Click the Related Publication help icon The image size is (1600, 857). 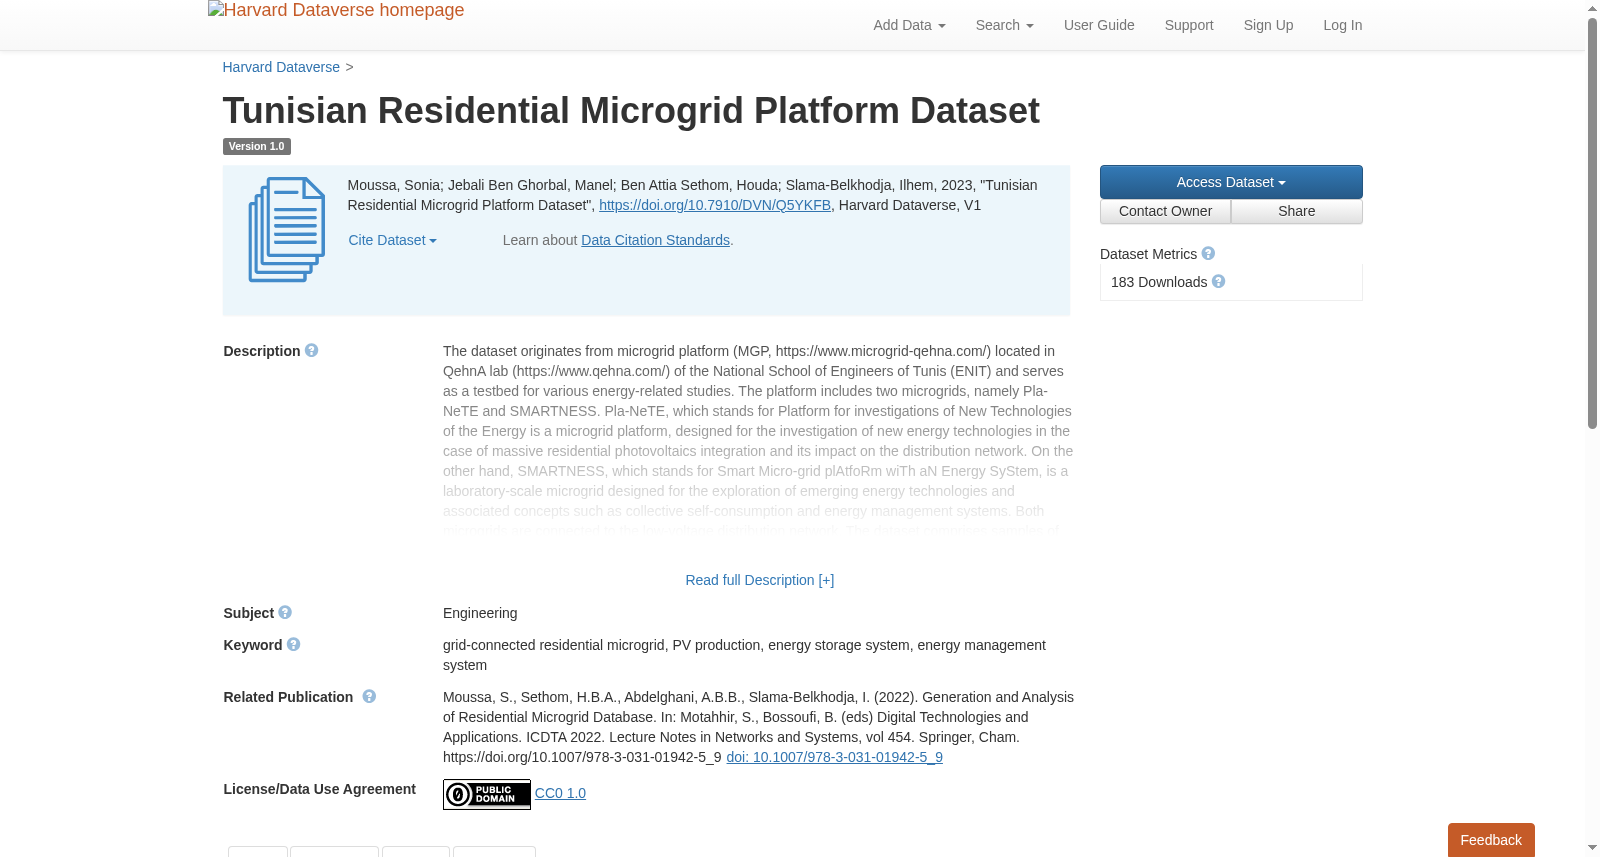click(x=369, y=697)
